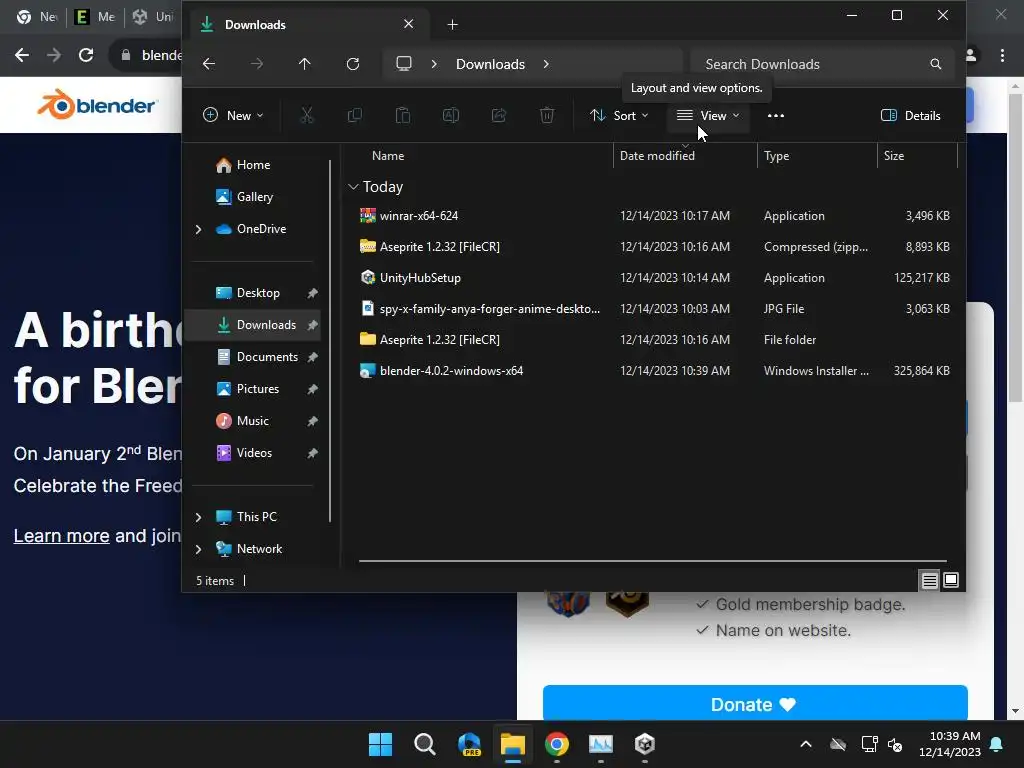The width and height of the screenshot is (1024, 768).
Task: Expand Network tree node
Action: pos(199,549)
